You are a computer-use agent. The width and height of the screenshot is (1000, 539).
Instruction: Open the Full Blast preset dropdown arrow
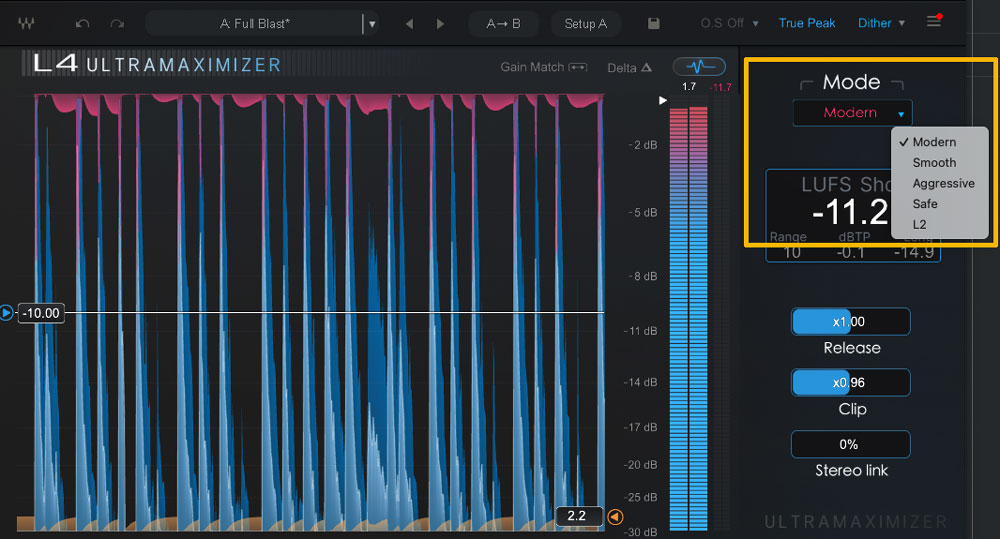pyautogui.click(x=372, y=23)
